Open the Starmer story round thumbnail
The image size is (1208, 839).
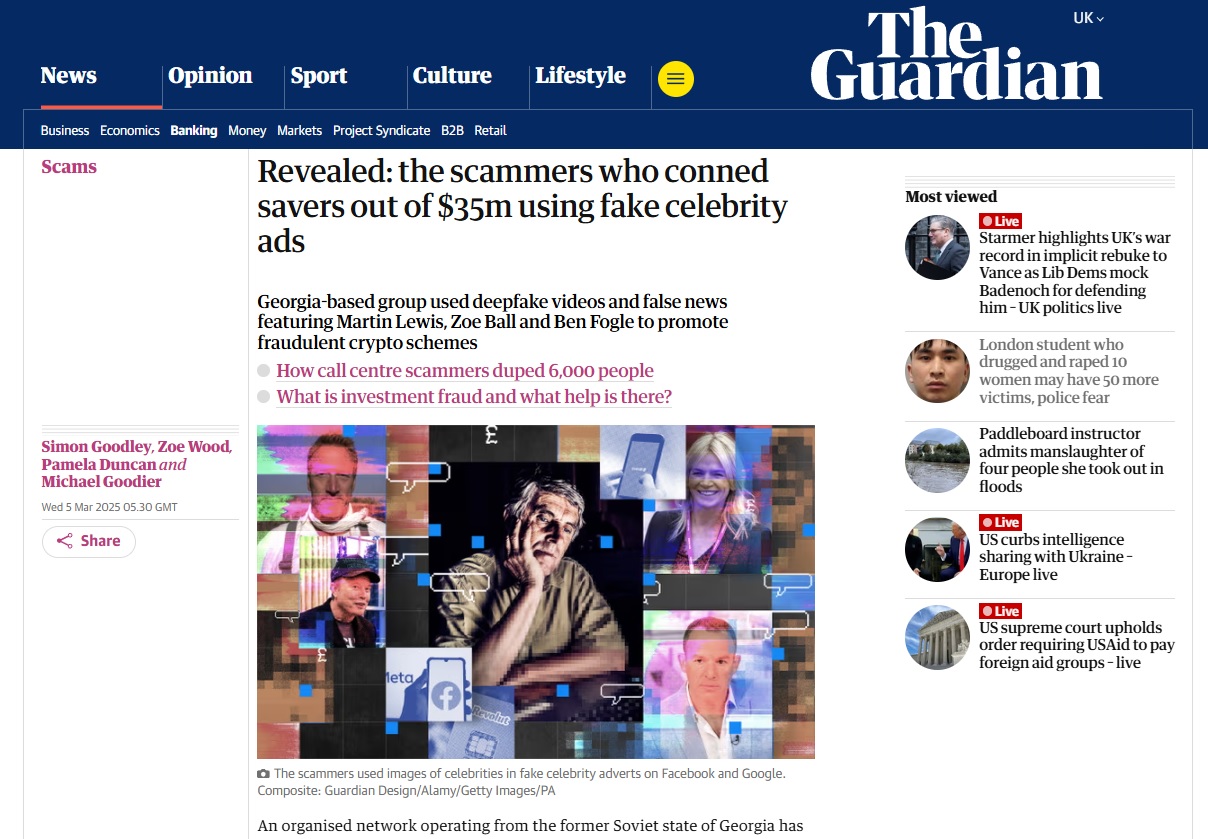coord(937,247)
